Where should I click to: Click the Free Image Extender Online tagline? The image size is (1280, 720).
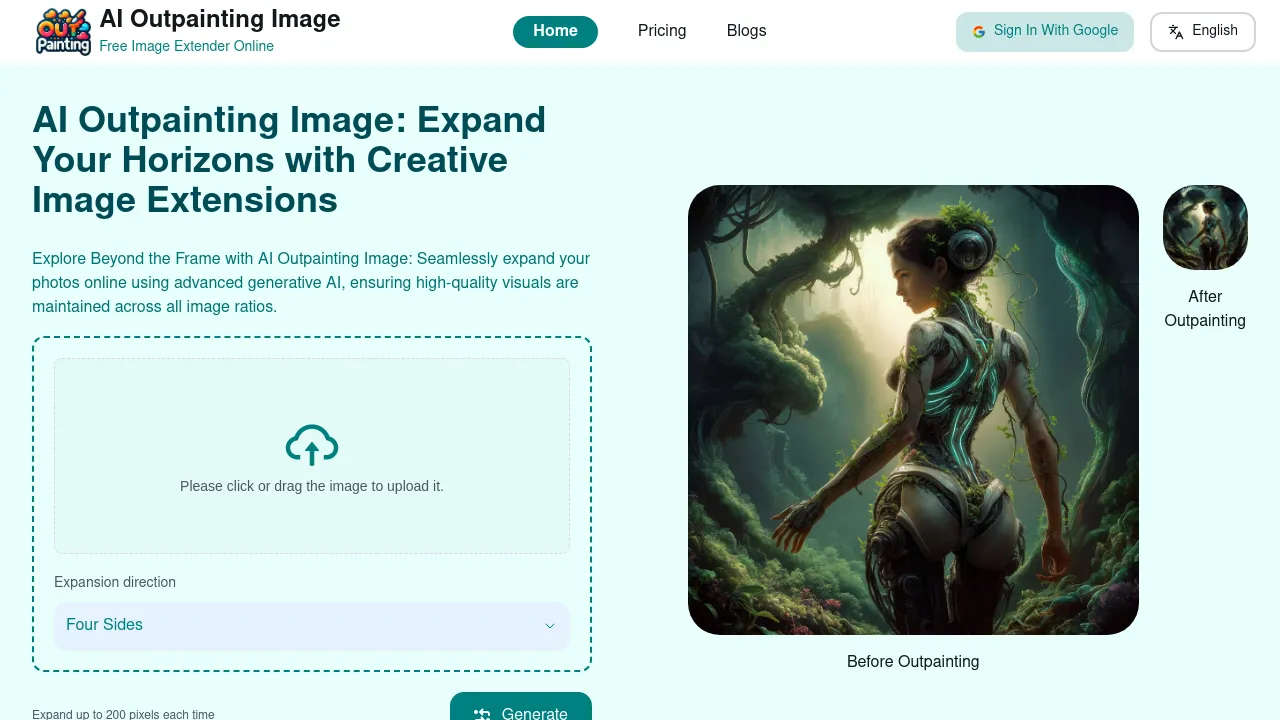click(x=187, y=46)
